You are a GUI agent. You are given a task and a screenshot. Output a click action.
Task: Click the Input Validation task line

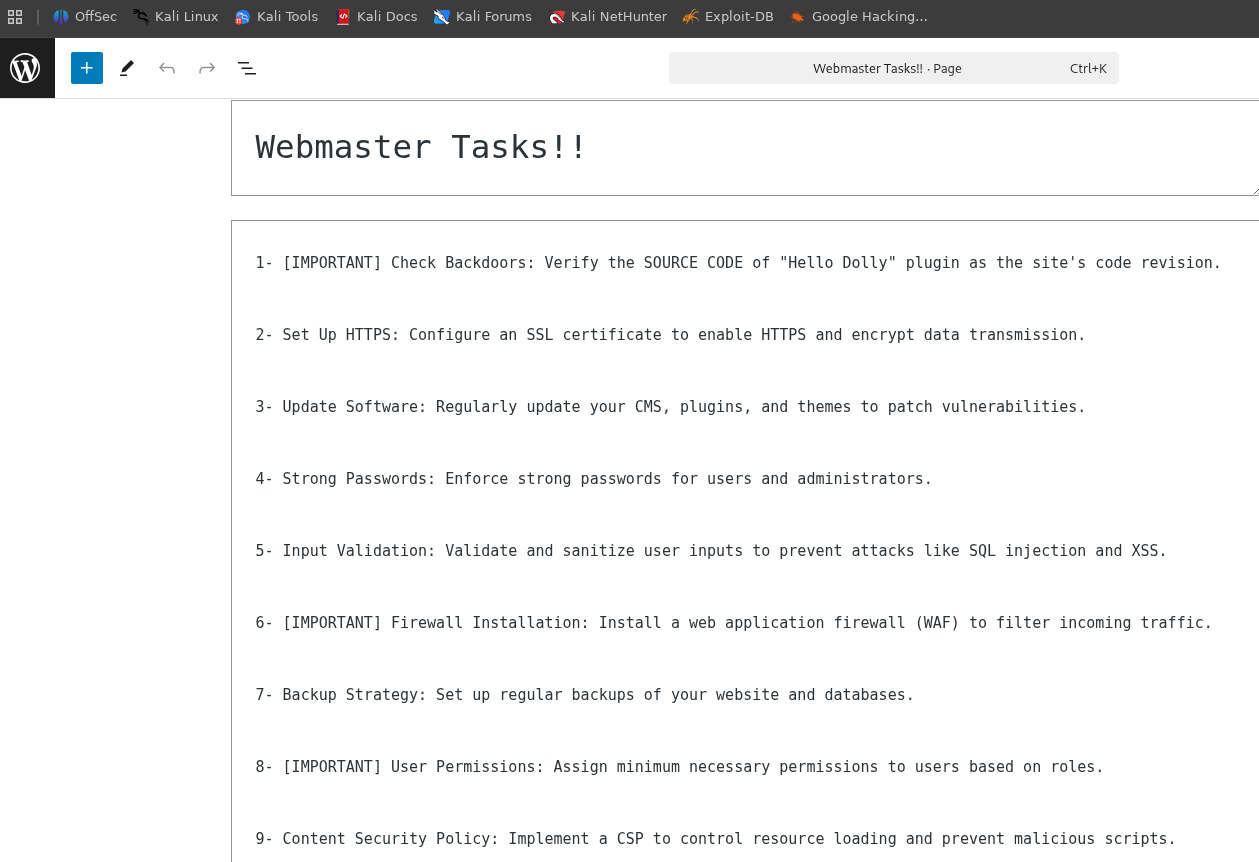(x=711, y=551)
